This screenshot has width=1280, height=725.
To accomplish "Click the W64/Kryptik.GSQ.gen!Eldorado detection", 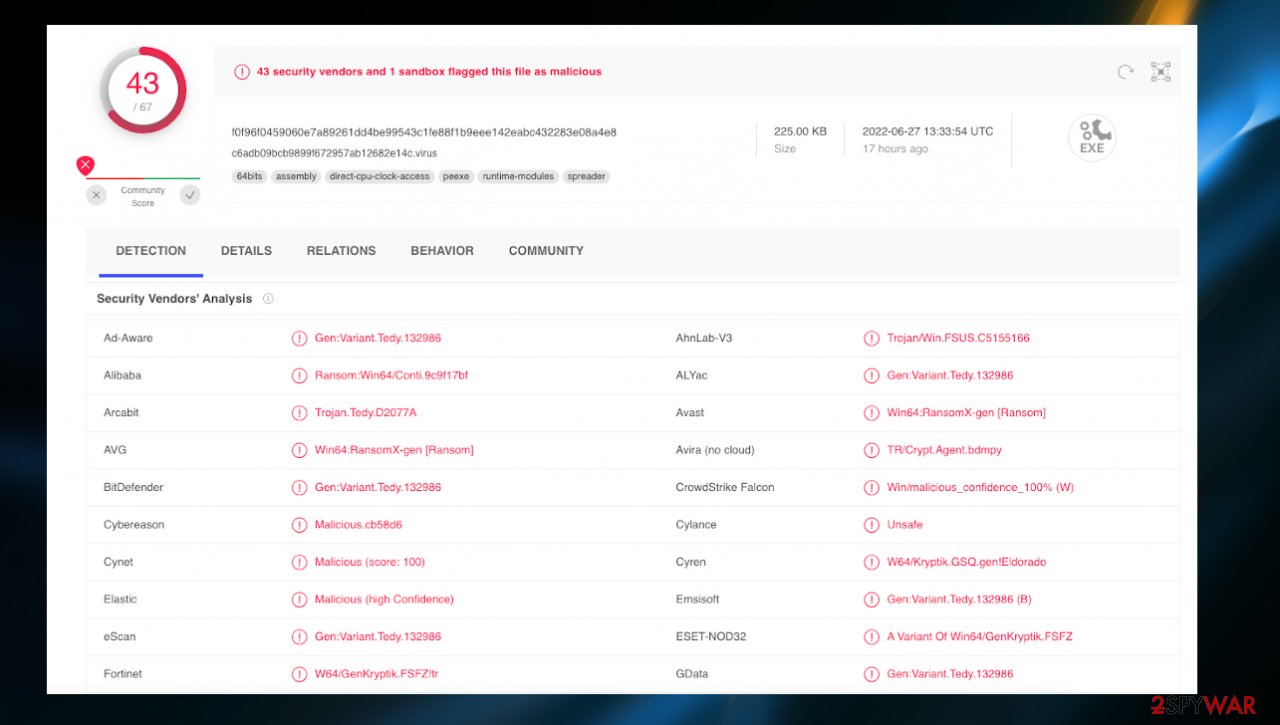I will click(x=966, y=562).
